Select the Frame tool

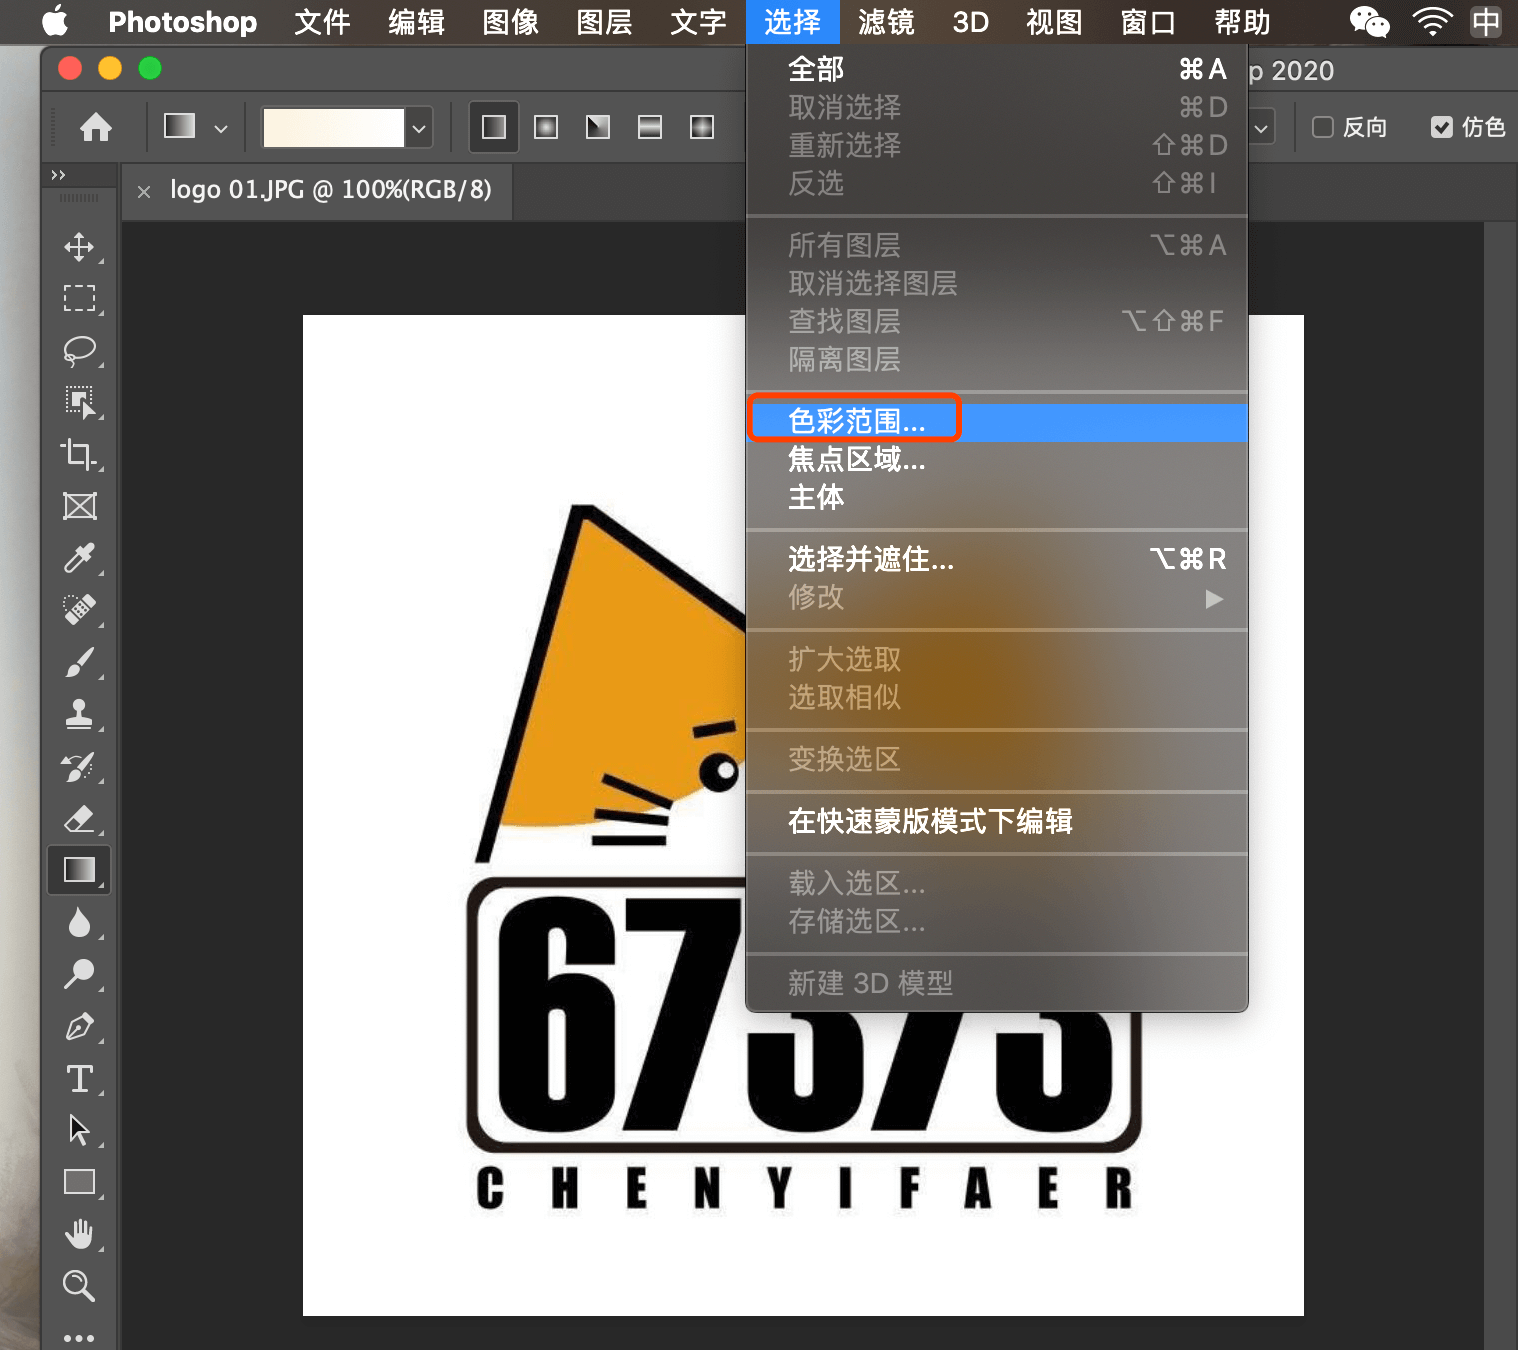pyautogui.click(x=79, y=506)
